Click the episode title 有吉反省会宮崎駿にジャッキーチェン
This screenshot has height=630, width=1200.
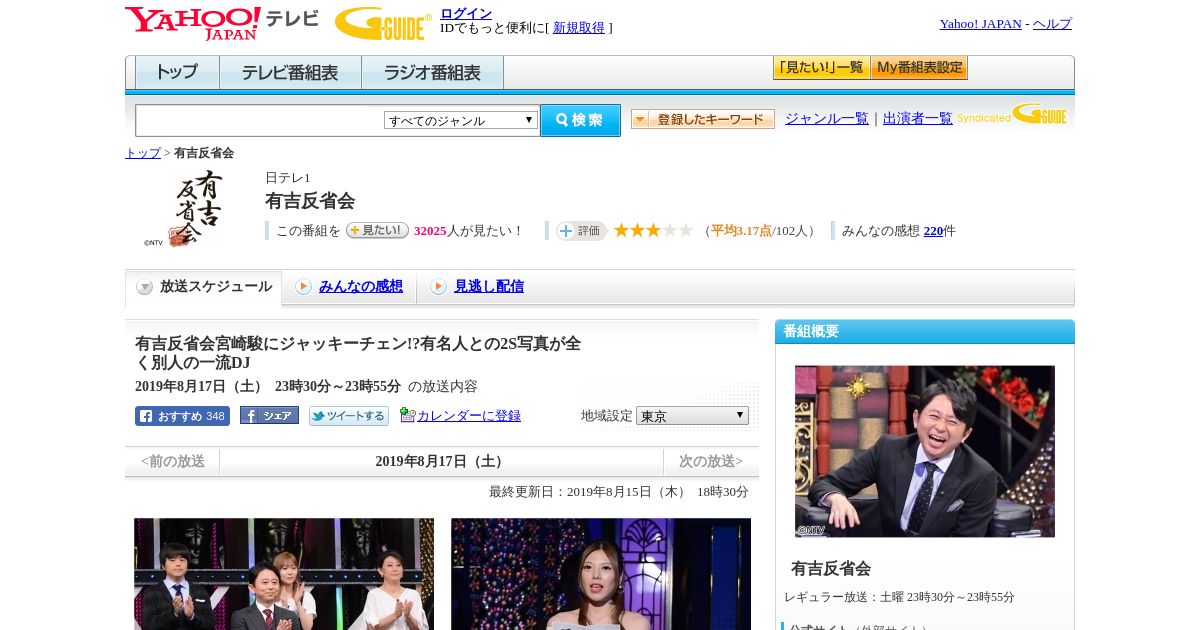tap(358, 353)
